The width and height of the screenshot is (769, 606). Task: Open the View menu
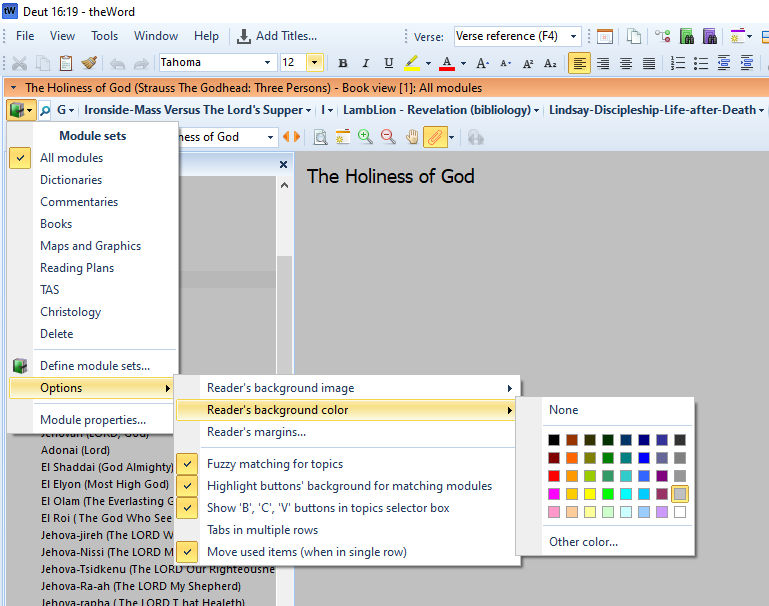(x=62, y=36)
